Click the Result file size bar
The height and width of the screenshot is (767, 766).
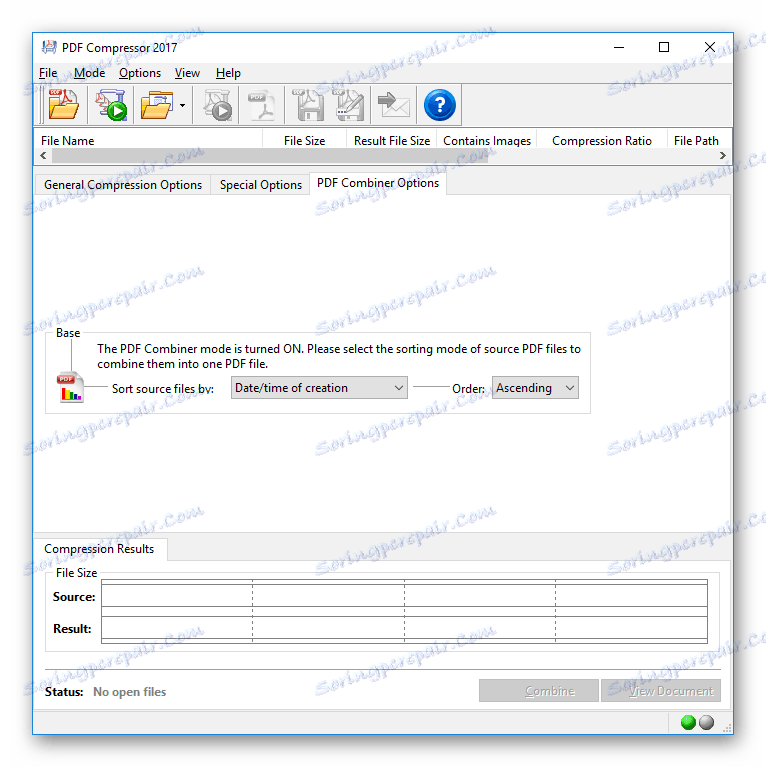404,629
